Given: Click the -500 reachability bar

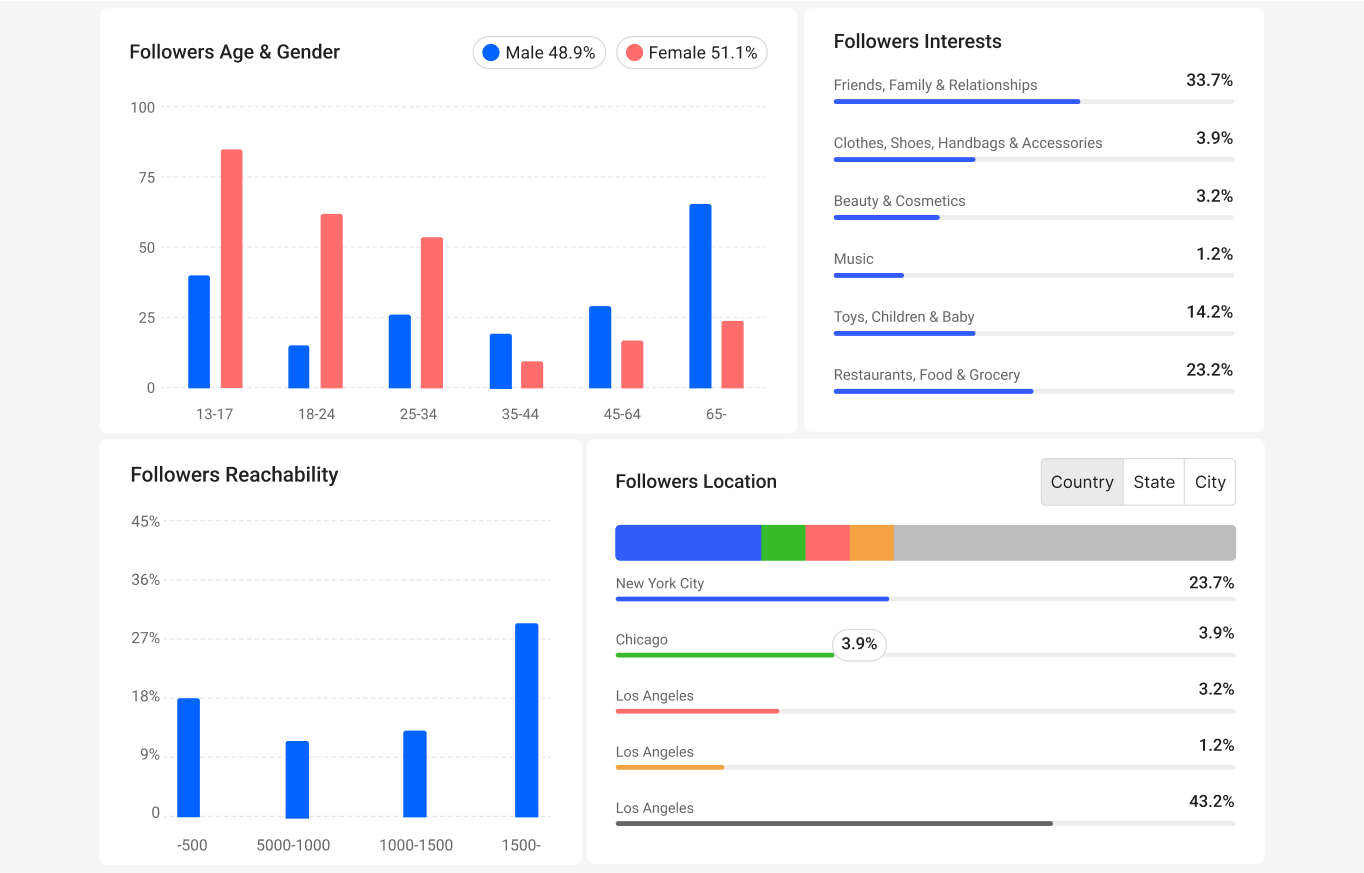Looking at the screenshot, I should coord(189,758).
